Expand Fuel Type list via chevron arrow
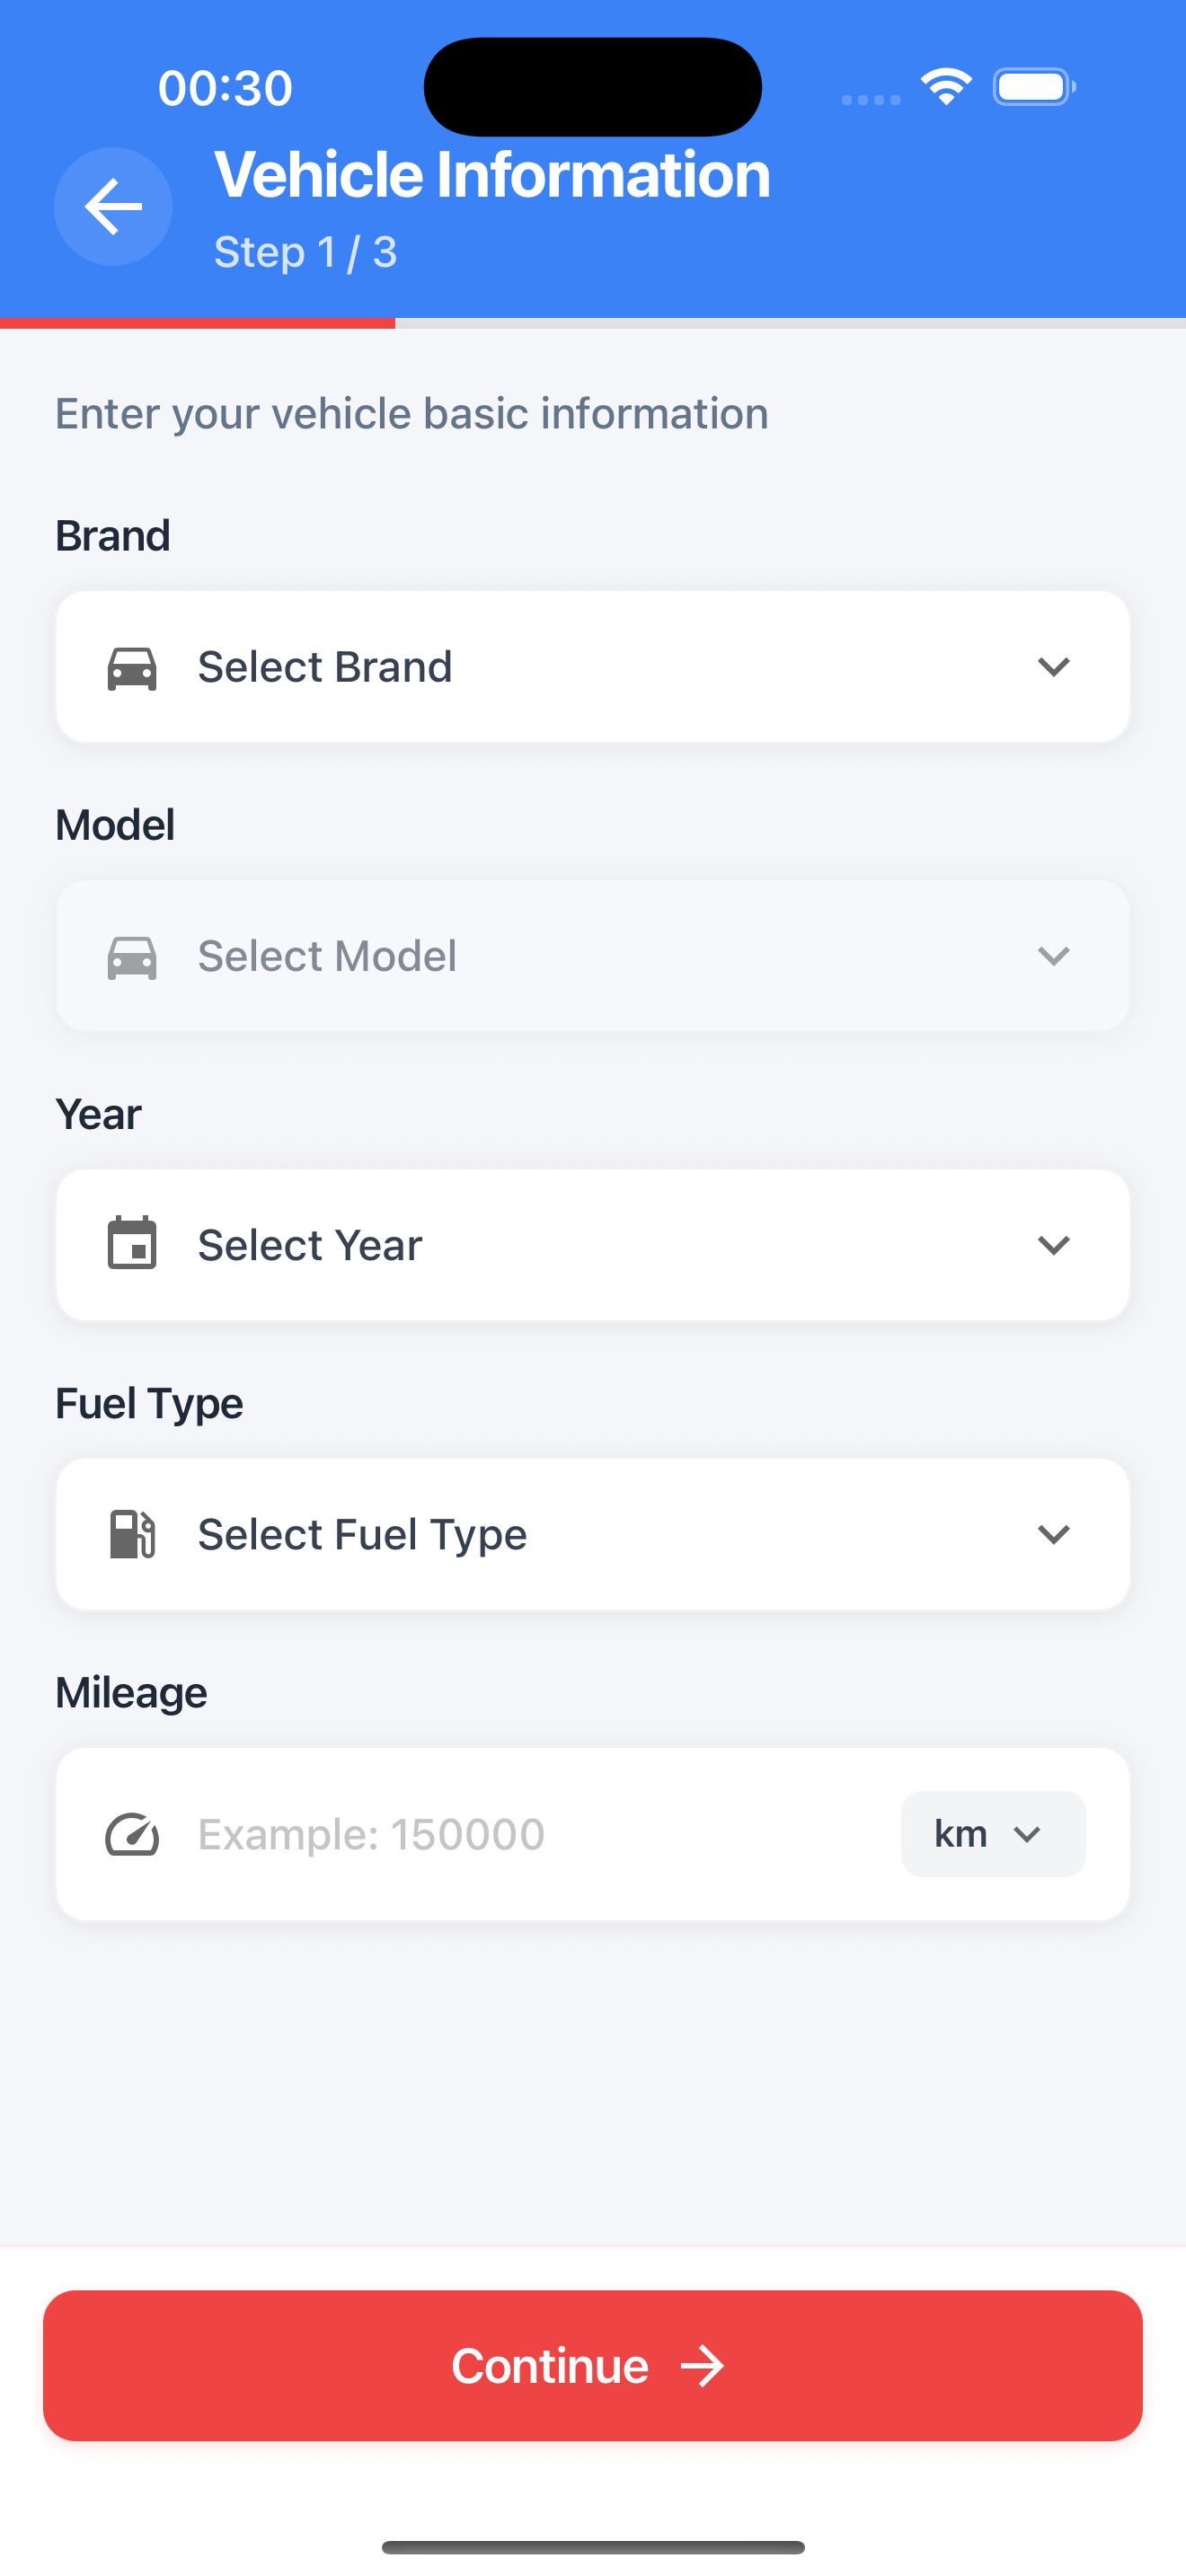 click(x=1054, y=1534)
